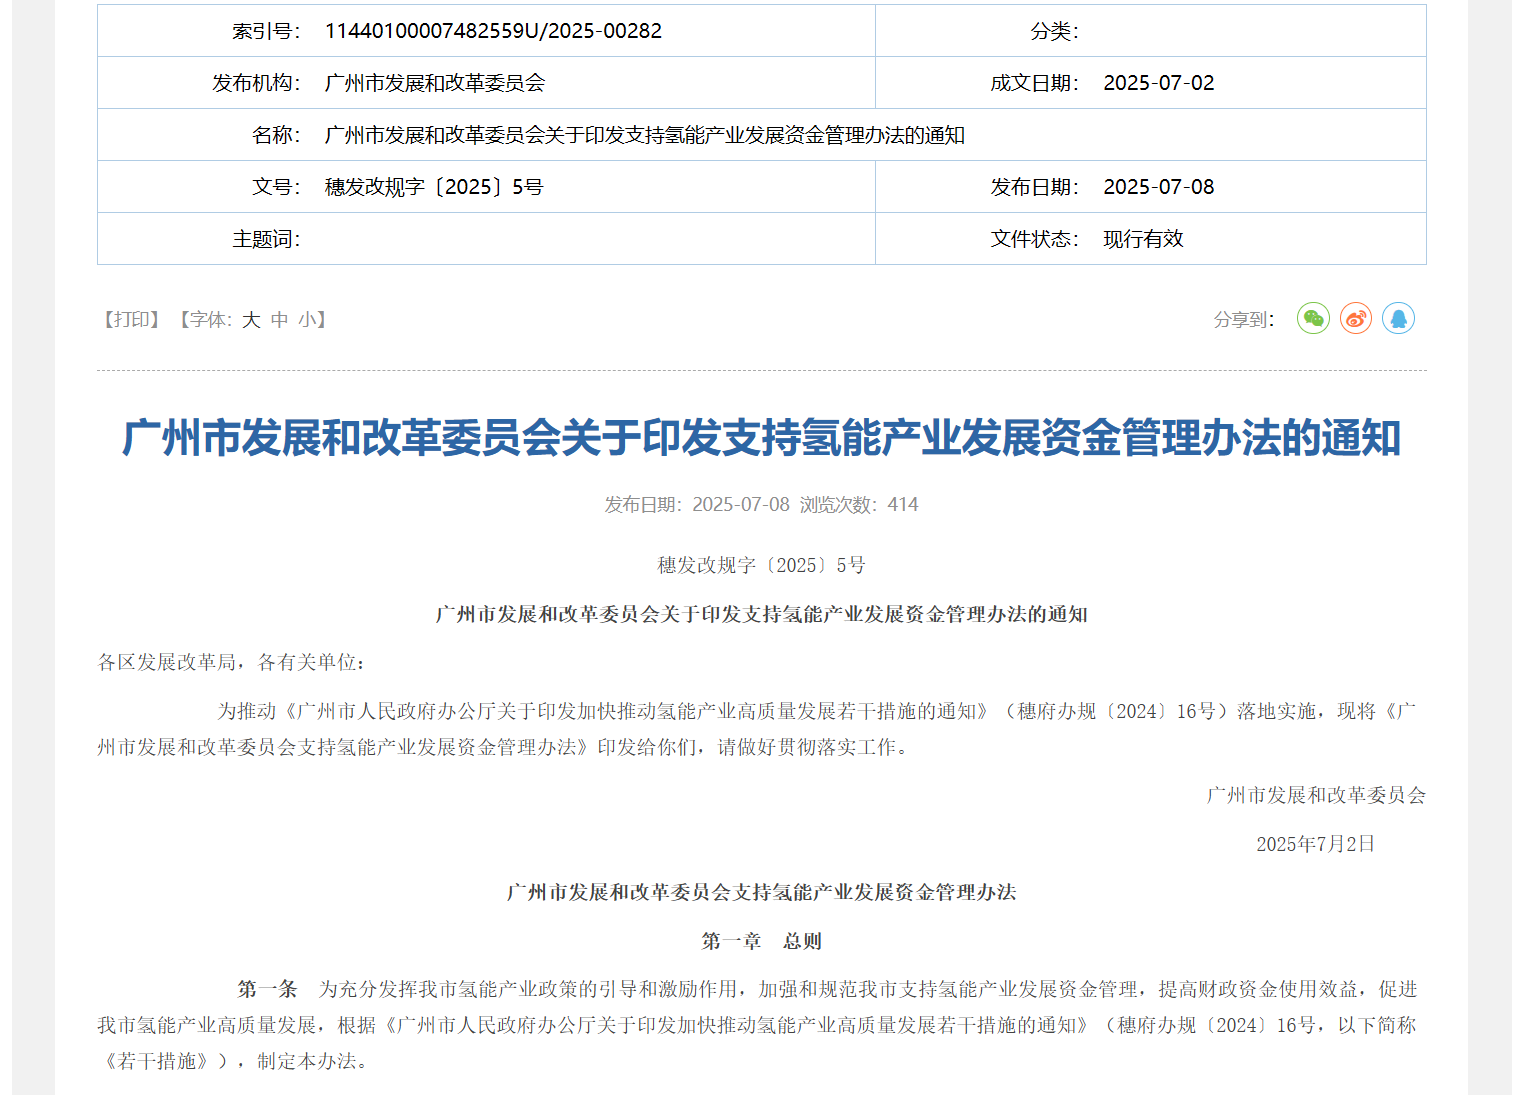Click the empty 分类 classification cell
The height and width of the screenshot is (1095, 1521).
(x=1250, y=30)
